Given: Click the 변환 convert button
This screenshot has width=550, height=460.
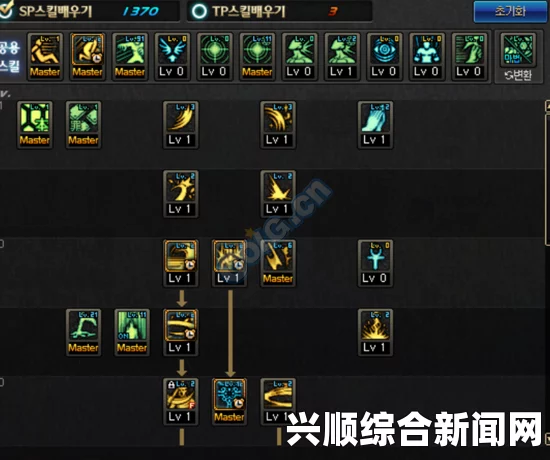Looking at the screenshot, I should [x=518, y=75].
